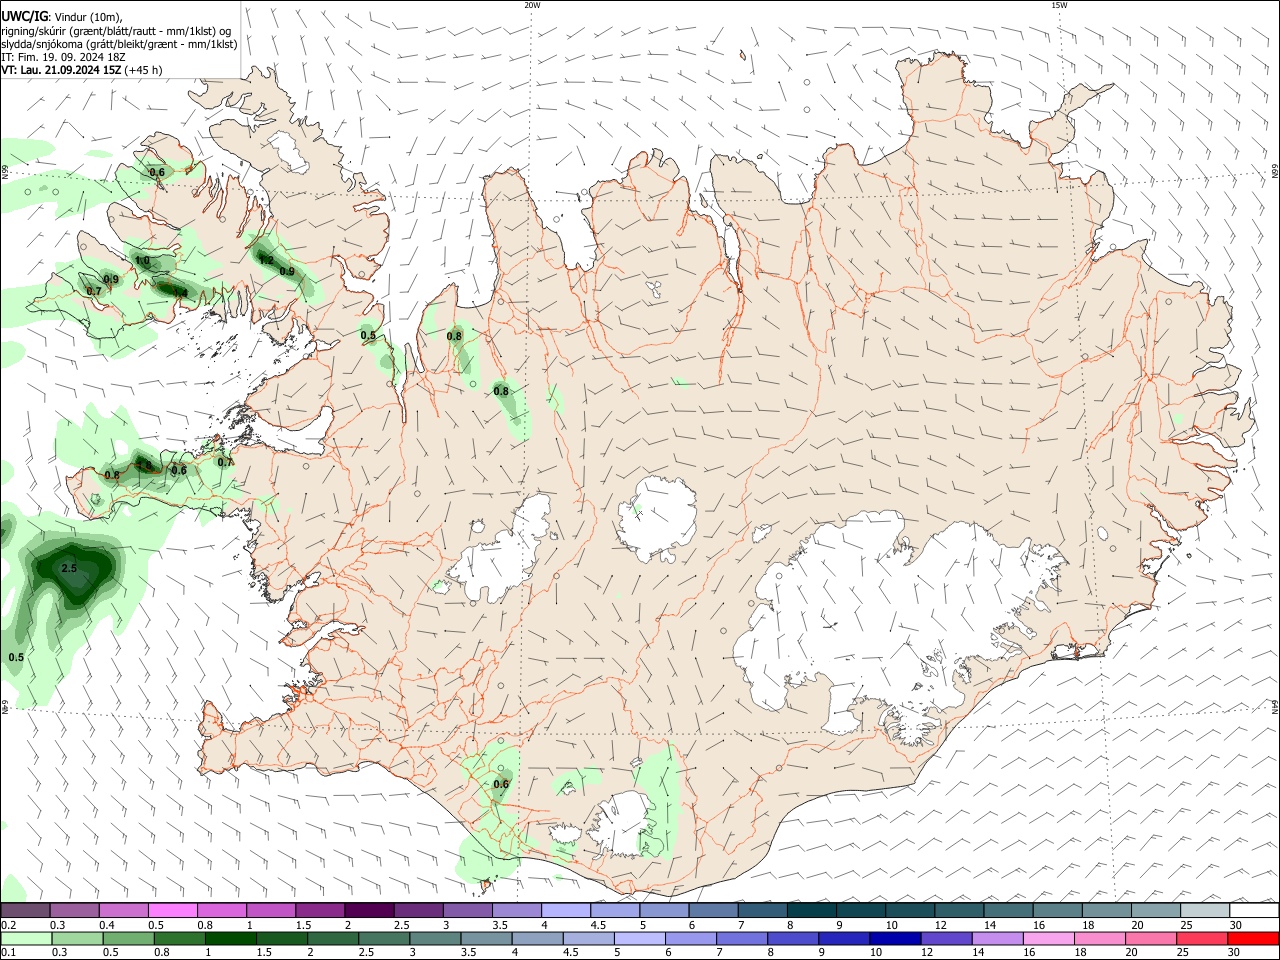Click the '66N' latitude label on the right edge
Screen dimensions: 1280x960
(x=1275, y=171)
